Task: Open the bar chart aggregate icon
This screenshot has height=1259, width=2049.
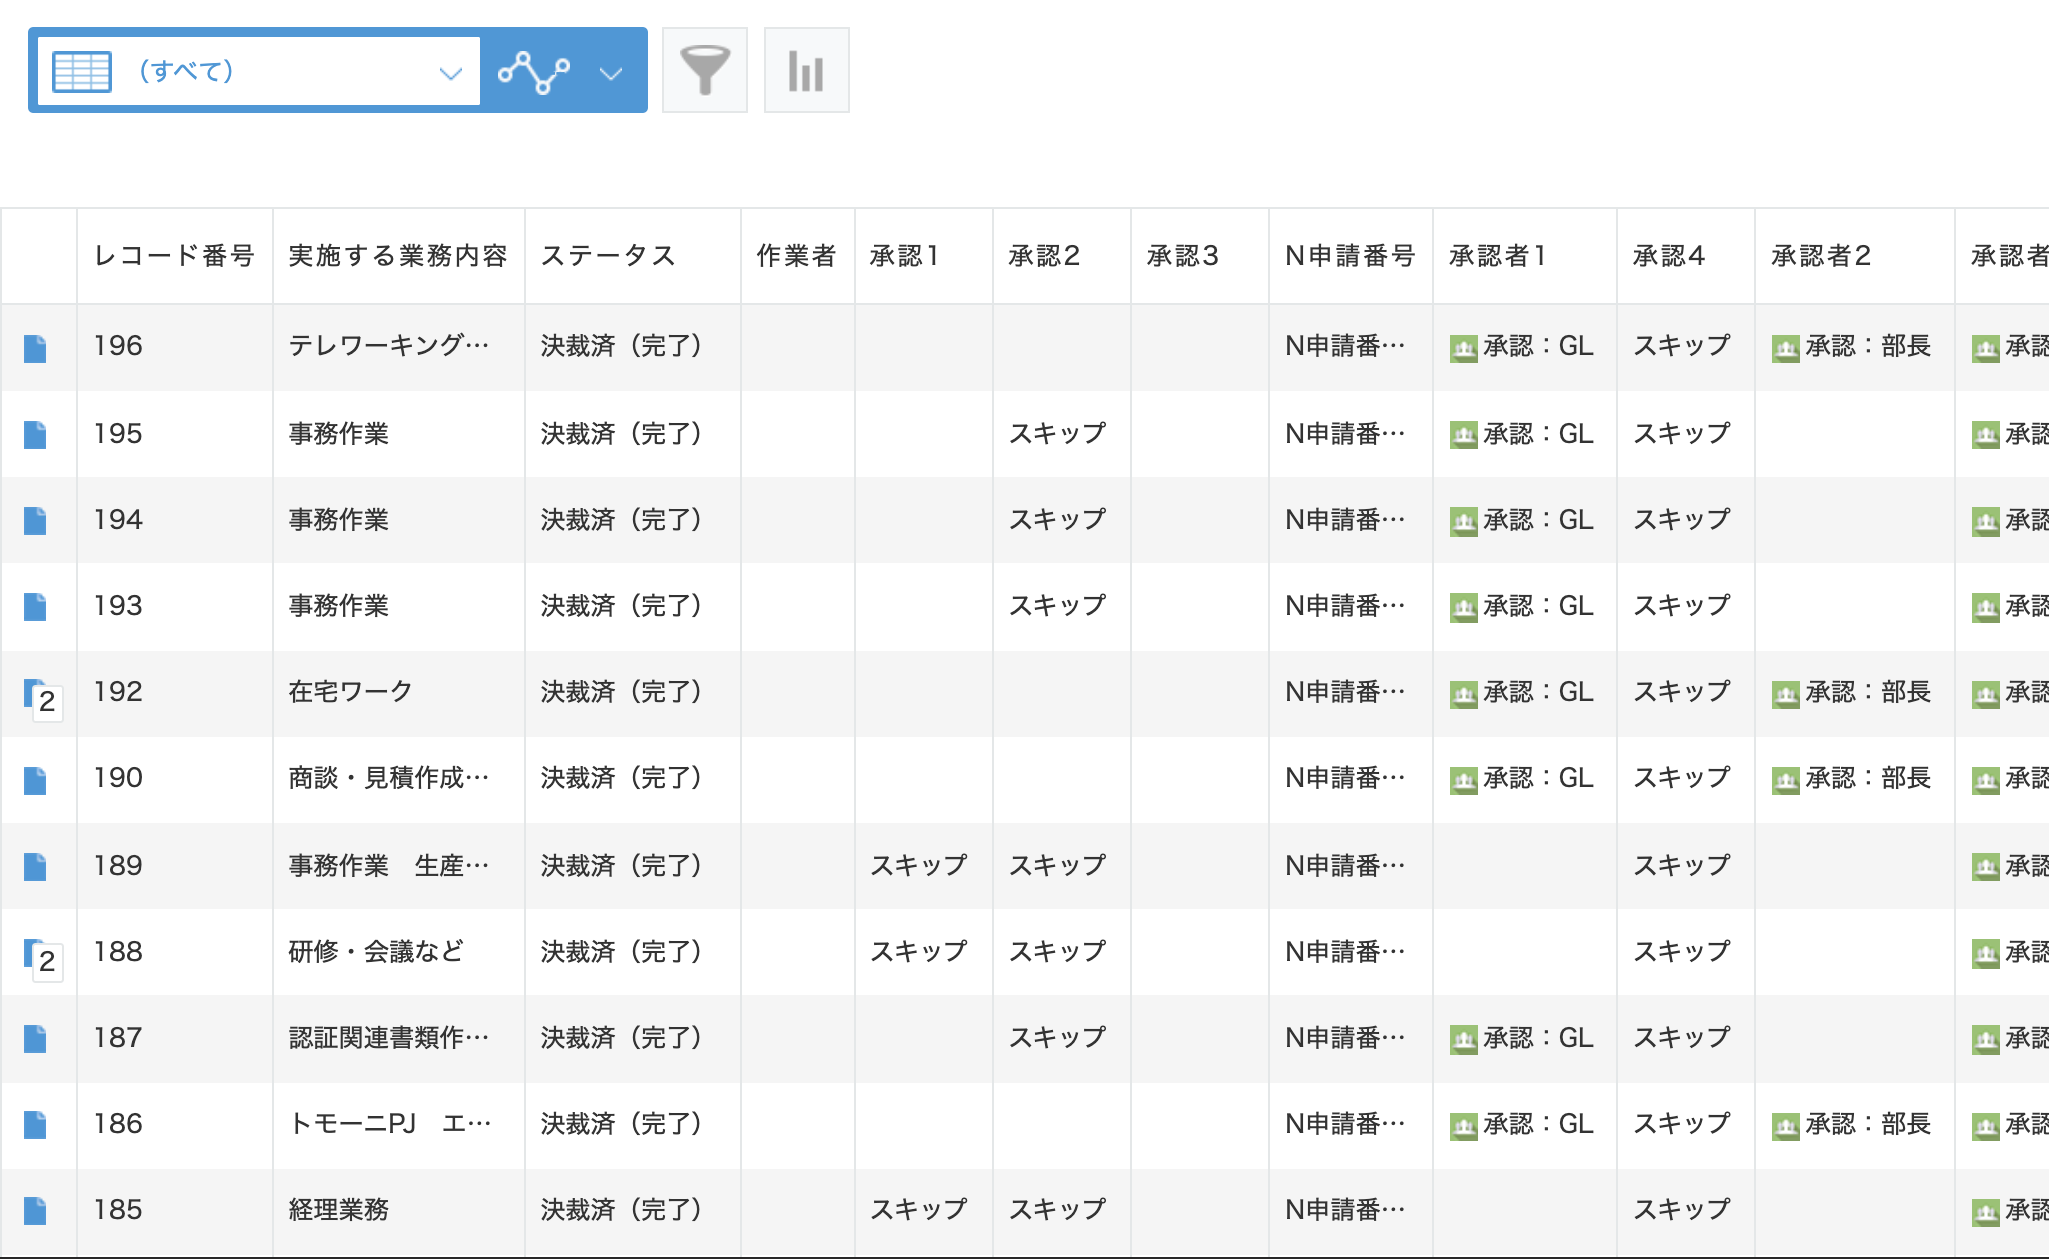Action: 806,70
